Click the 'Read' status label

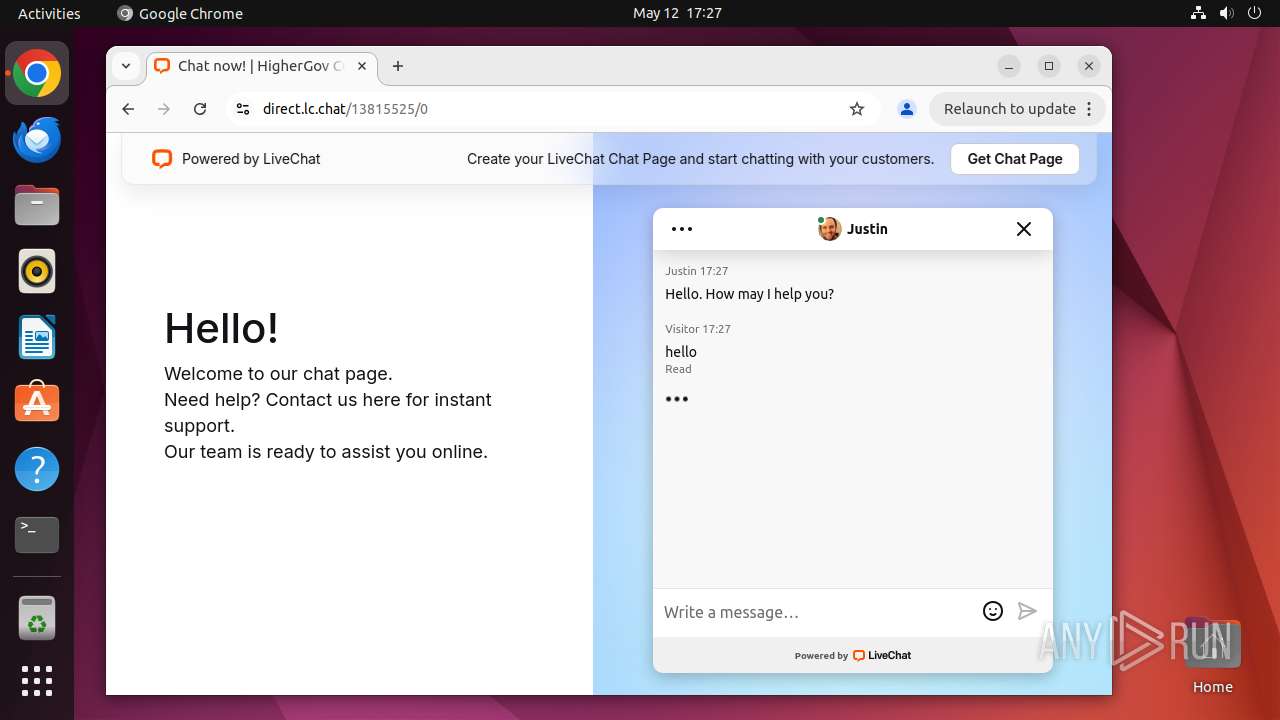point(678,369)
